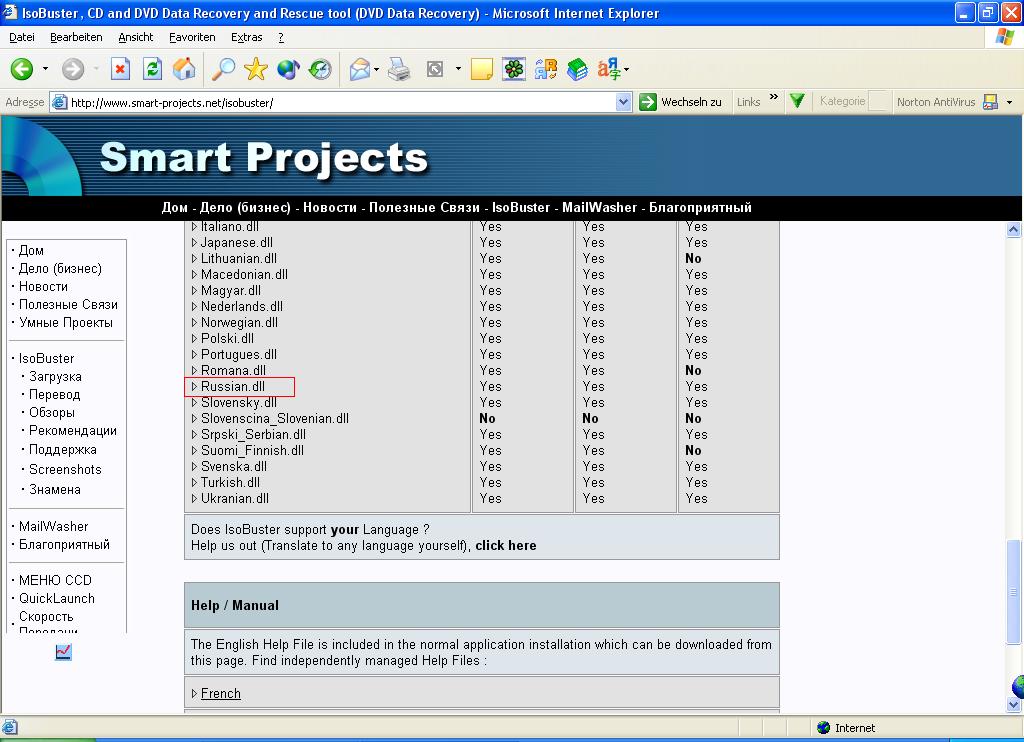Go back with the green Back arrow
Image resolution: width=1024 pixels, height=742 pixels.
[22, 69]
